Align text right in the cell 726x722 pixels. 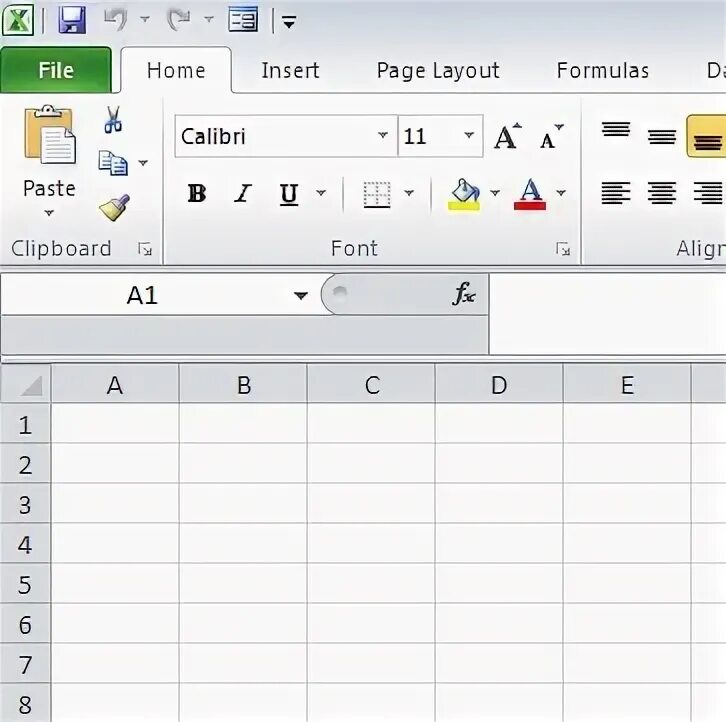pyautogui.click(x=707, y=193)
